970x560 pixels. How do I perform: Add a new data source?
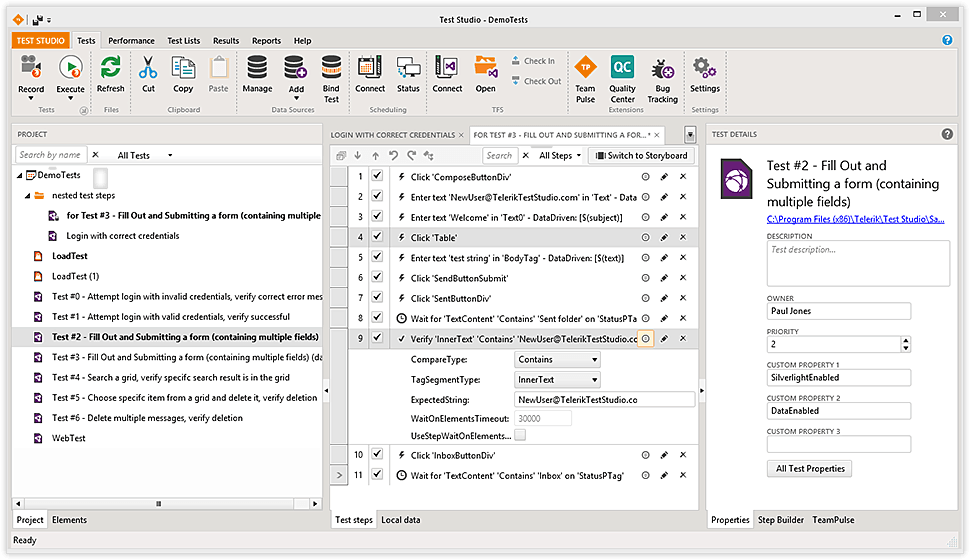pos(296,67)
